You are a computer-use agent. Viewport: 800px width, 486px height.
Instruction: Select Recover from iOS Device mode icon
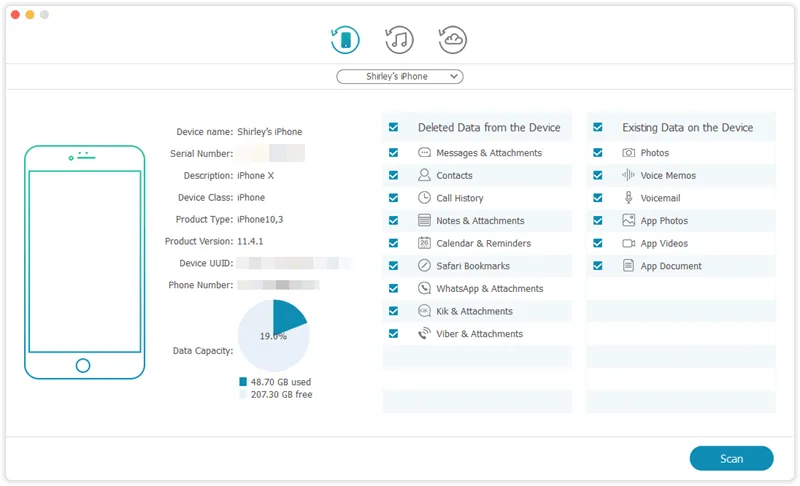coord(345,40)
